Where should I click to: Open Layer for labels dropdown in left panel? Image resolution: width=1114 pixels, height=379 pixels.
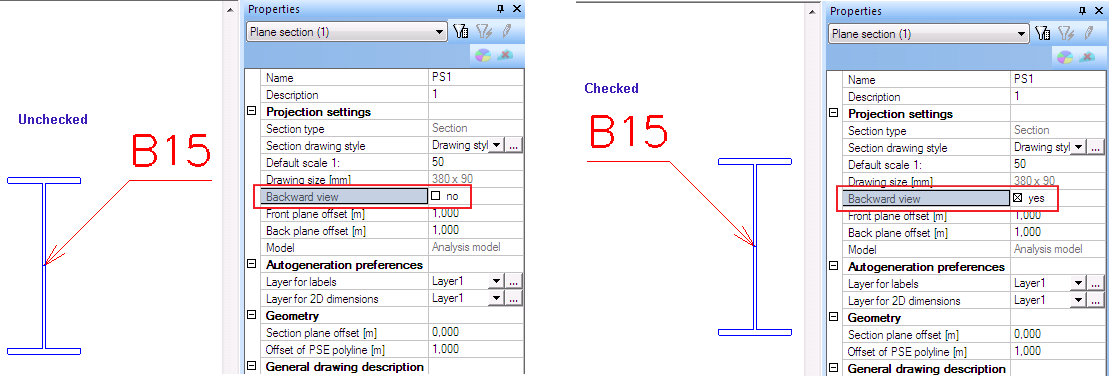[496, 282]
